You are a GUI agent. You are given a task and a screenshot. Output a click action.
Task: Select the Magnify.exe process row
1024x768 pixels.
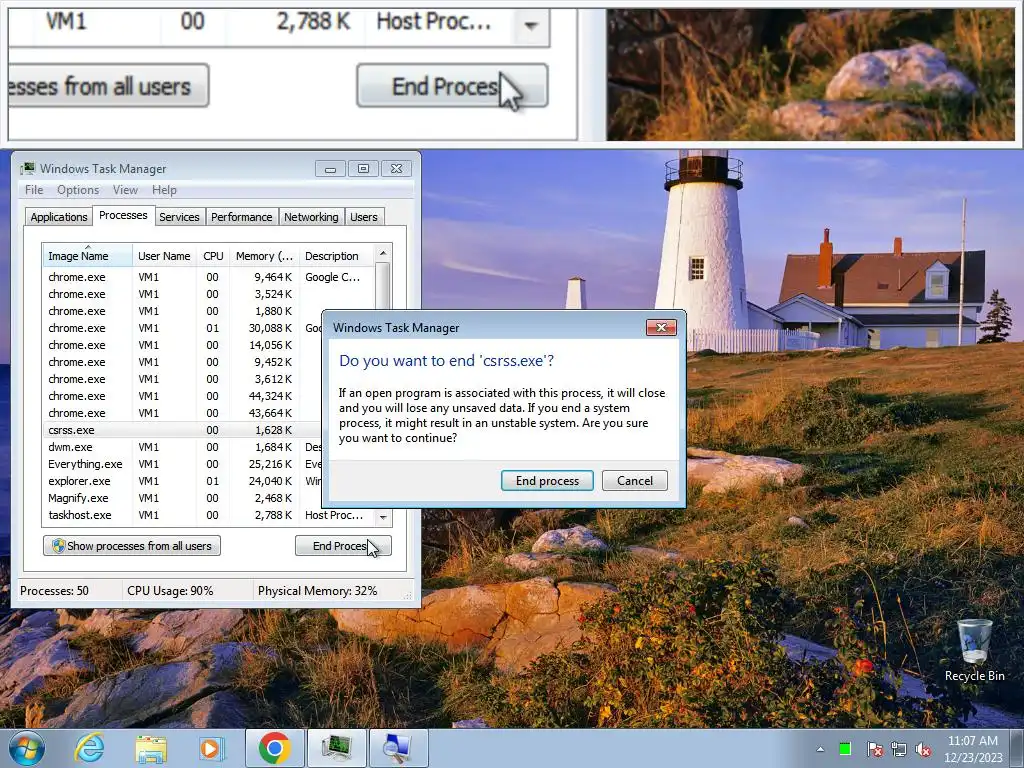click(x=183, y=498)
